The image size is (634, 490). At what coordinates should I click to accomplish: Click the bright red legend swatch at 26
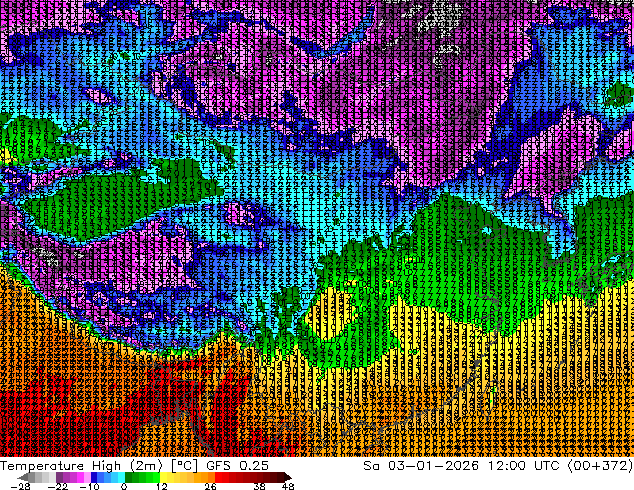(x=218, y=477)
